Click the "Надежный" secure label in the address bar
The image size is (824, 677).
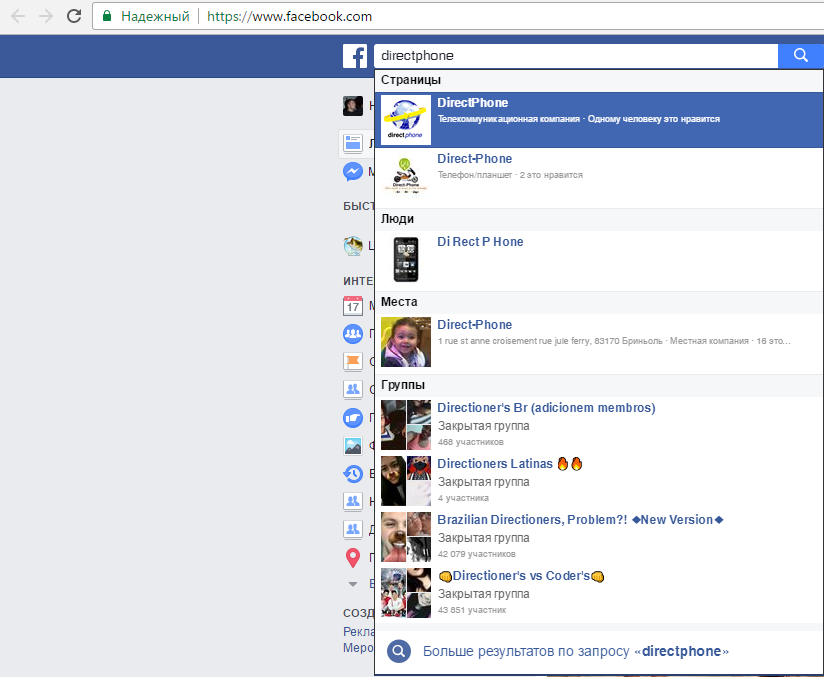[x=155, y=16]
